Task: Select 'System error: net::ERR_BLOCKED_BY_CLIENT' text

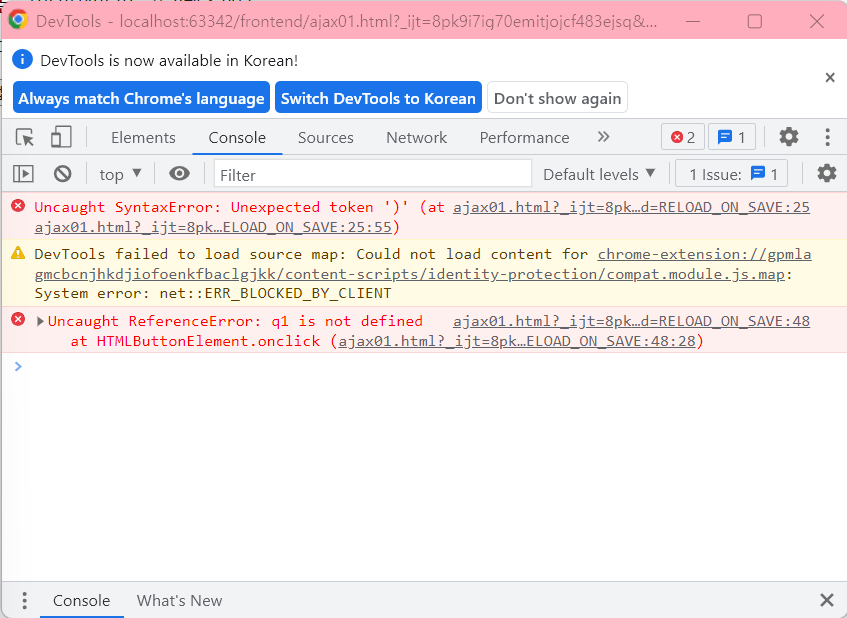Action: pyautogui.click(x=213, y=293)
